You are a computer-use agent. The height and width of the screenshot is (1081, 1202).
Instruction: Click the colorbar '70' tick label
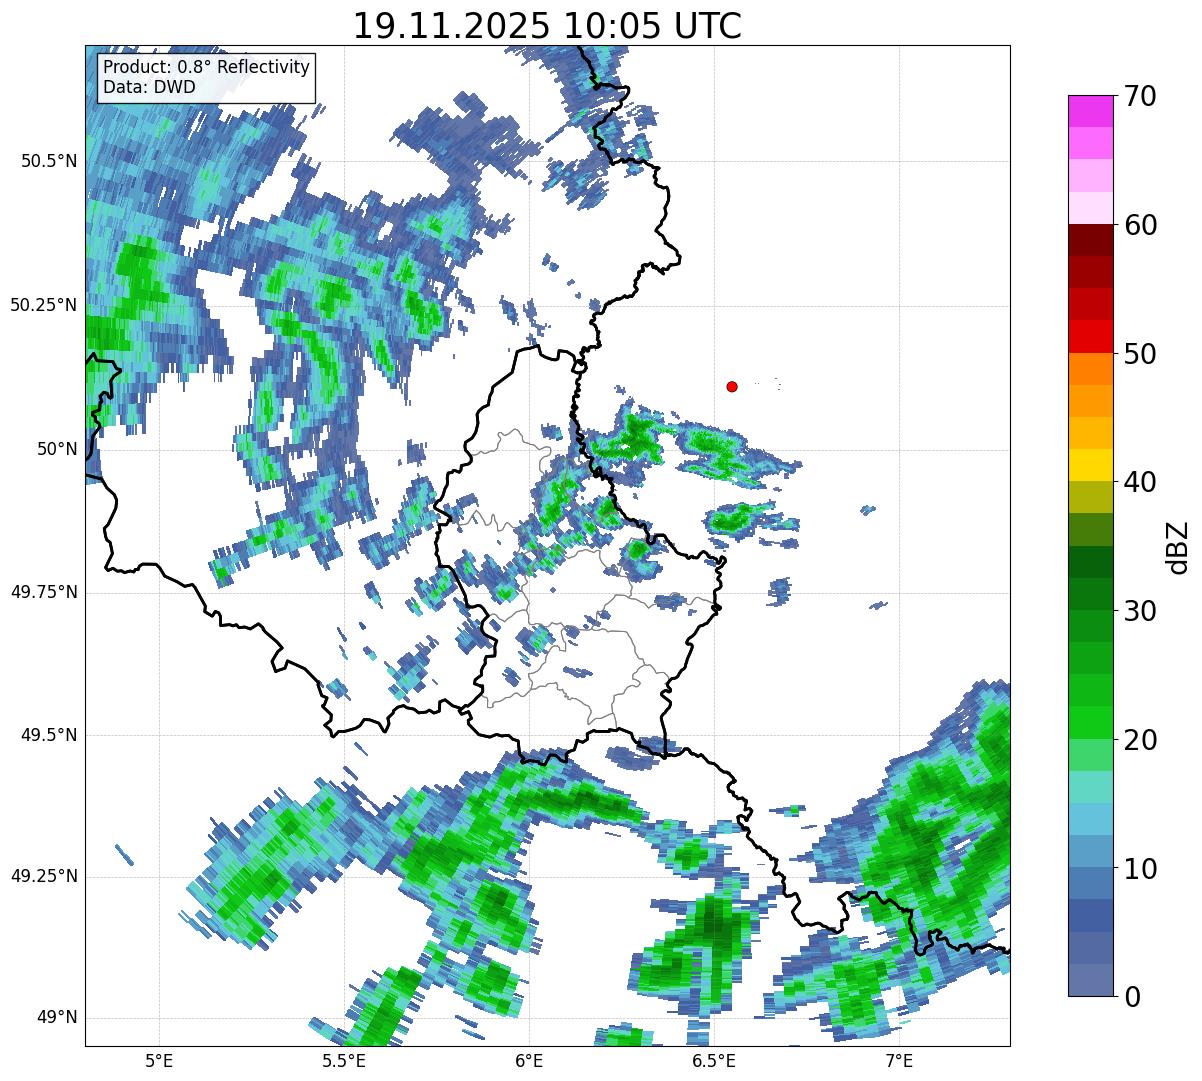point(1140,96)
